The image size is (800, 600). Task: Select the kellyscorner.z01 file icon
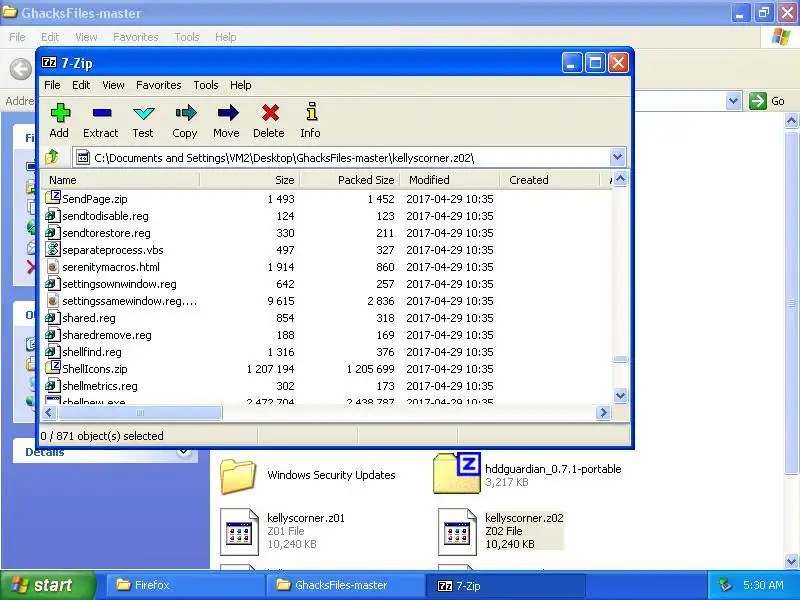point(239,532)
